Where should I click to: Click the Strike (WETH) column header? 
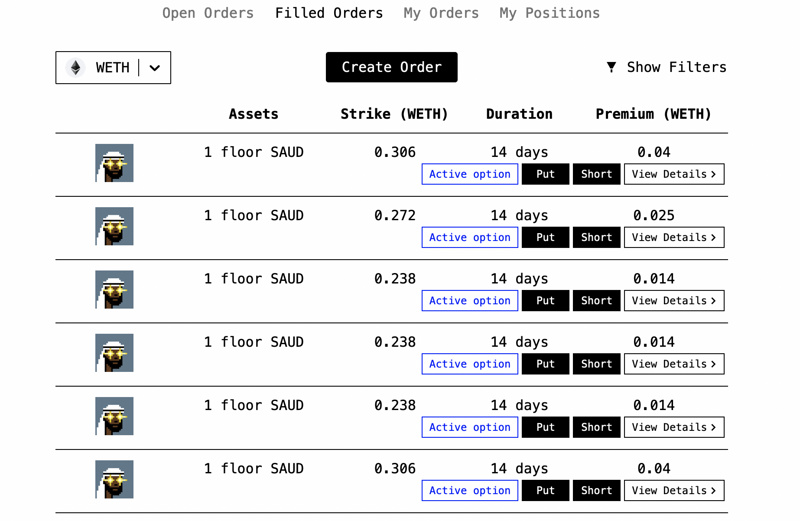coord(394,114)
